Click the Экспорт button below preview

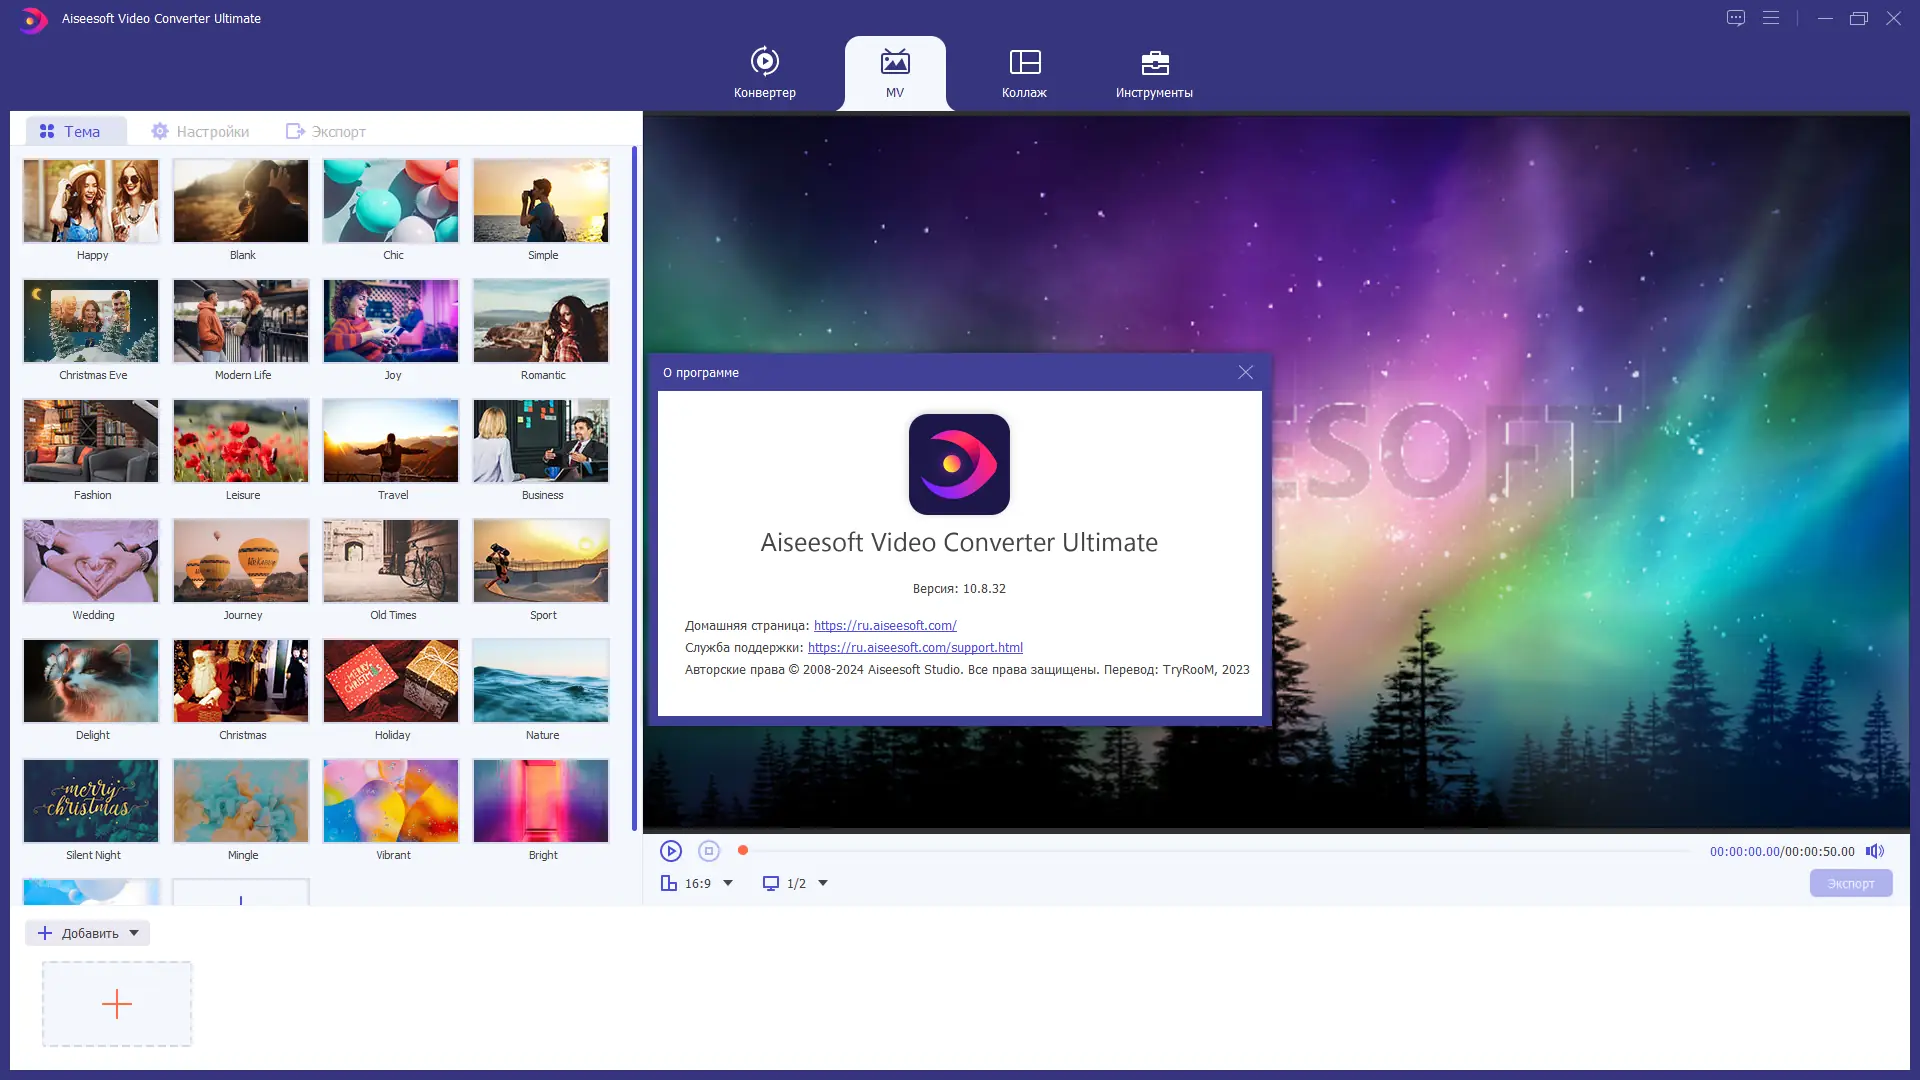tap(1850, 883)
